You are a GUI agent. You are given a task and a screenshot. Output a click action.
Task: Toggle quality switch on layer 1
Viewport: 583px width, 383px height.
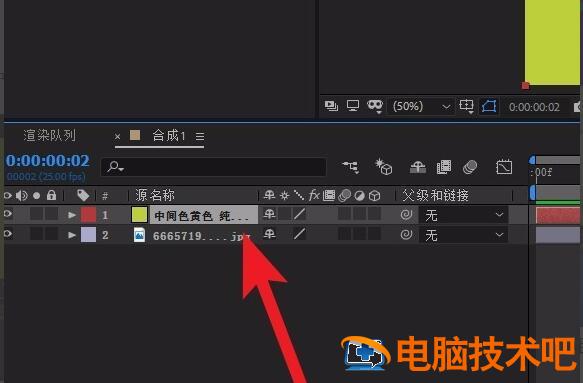(299, 214)
